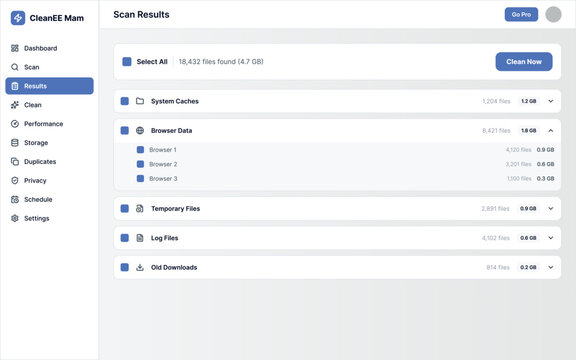Image resolution: width=576 pixels, height=360 pixels.
Task: Click the Clean sparkle icon in the sidebar
Action: [x=15, y=105]
